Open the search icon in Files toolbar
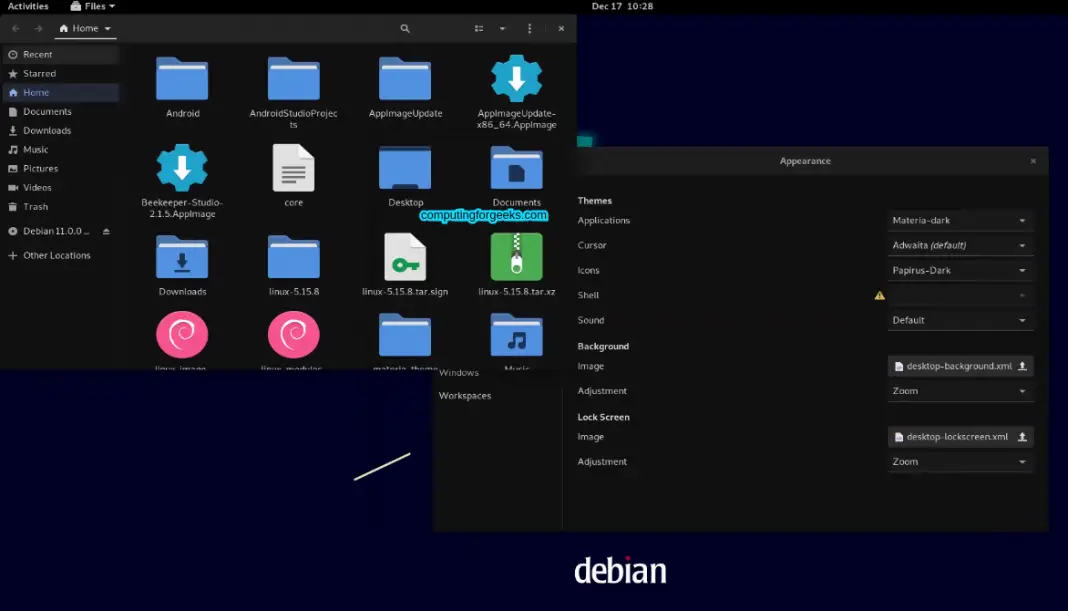The width and height of the screenshot is (1068, 611). [x=405, y=28]
